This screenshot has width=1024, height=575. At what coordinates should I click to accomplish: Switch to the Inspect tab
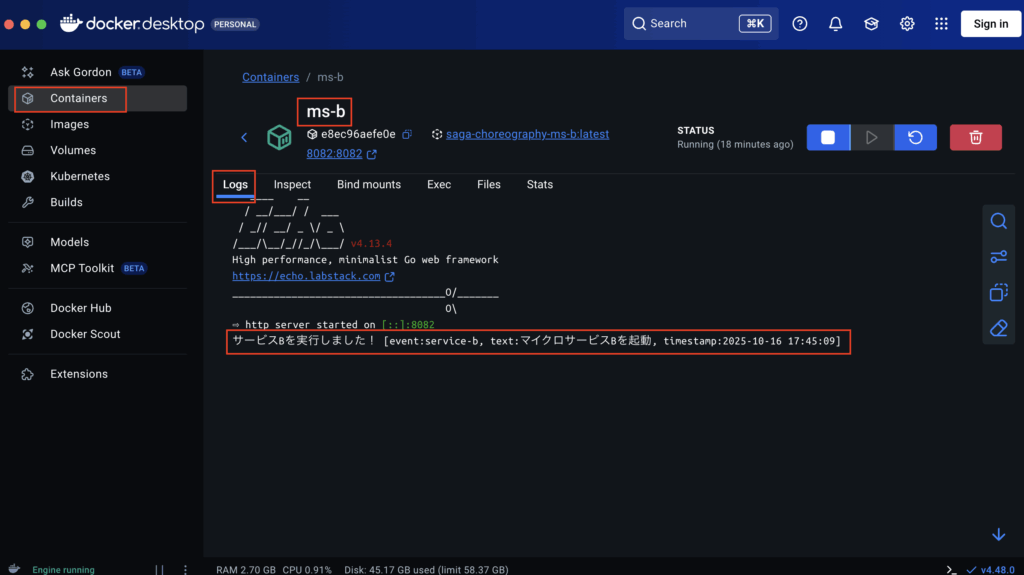(292, 185)
